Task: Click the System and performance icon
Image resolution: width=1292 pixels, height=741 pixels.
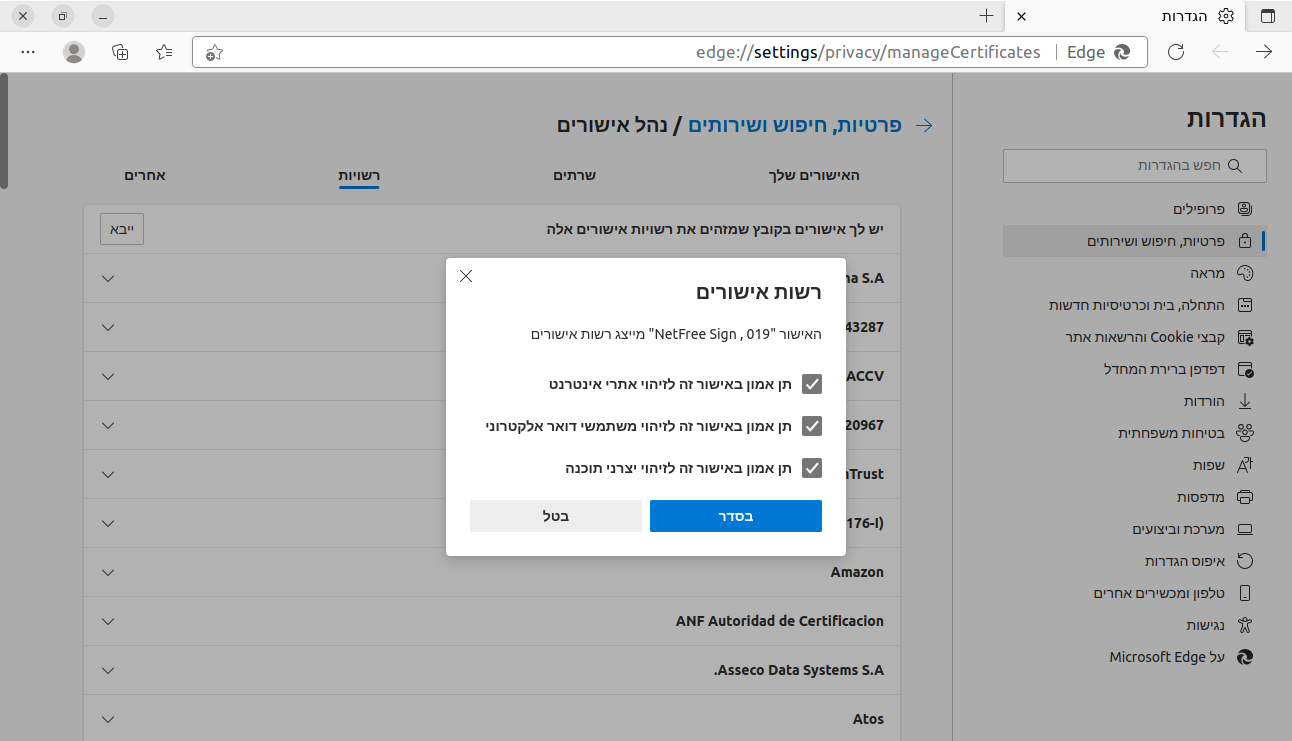Action: pos(1245,529)
